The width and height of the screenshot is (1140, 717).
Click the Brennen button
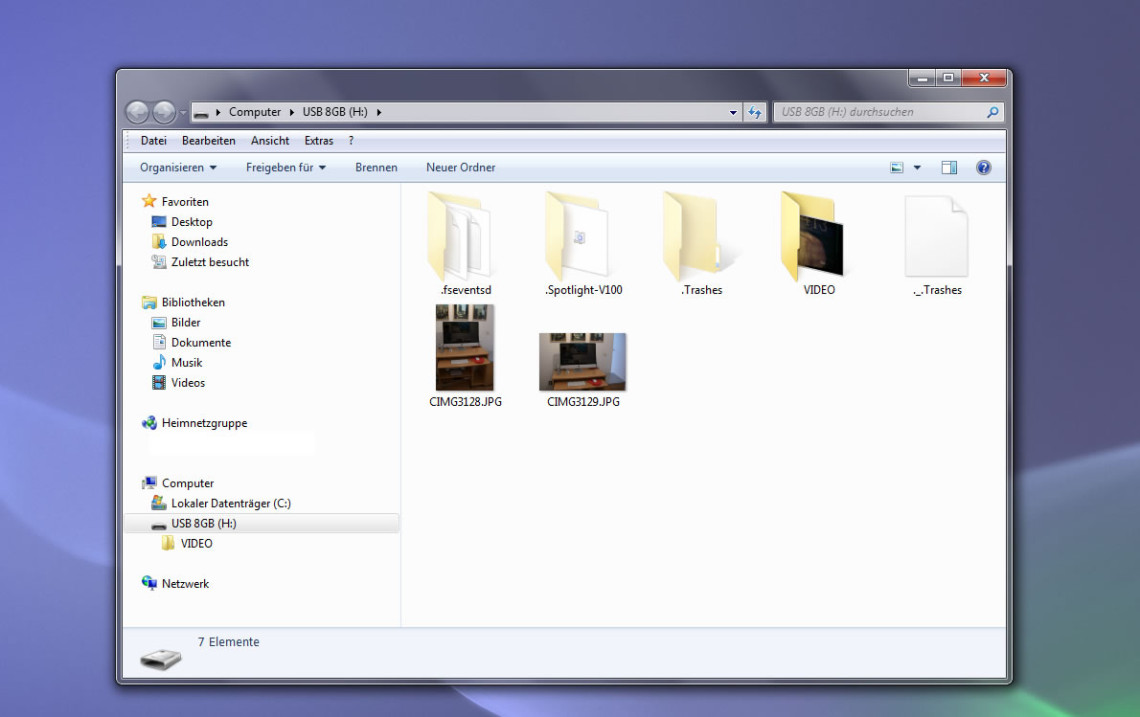click(376, 168)
